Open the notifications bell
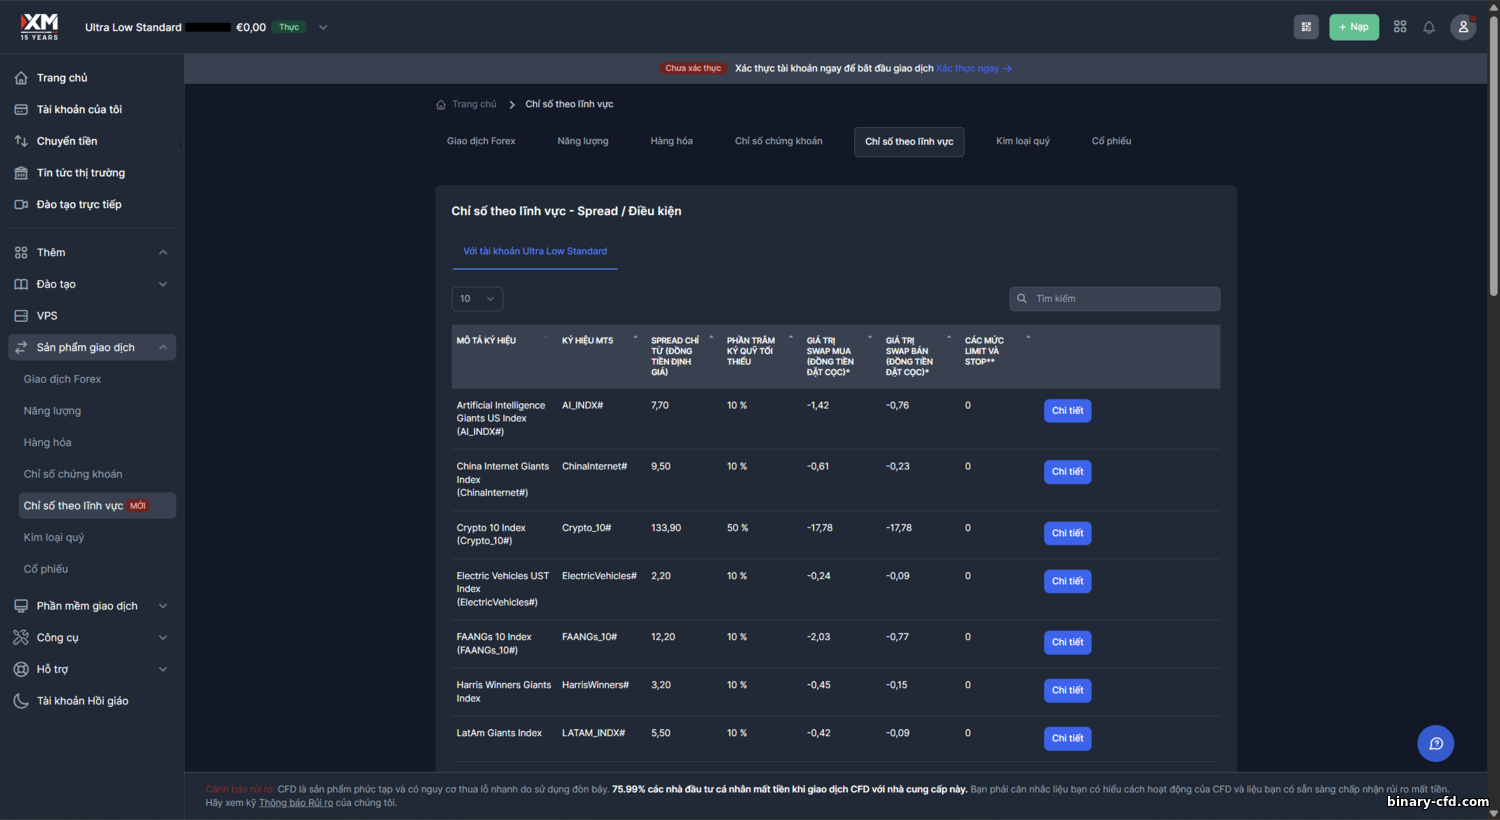Screen dimensions: 1500x820 pyautogui.click(x=1429, y=27)
